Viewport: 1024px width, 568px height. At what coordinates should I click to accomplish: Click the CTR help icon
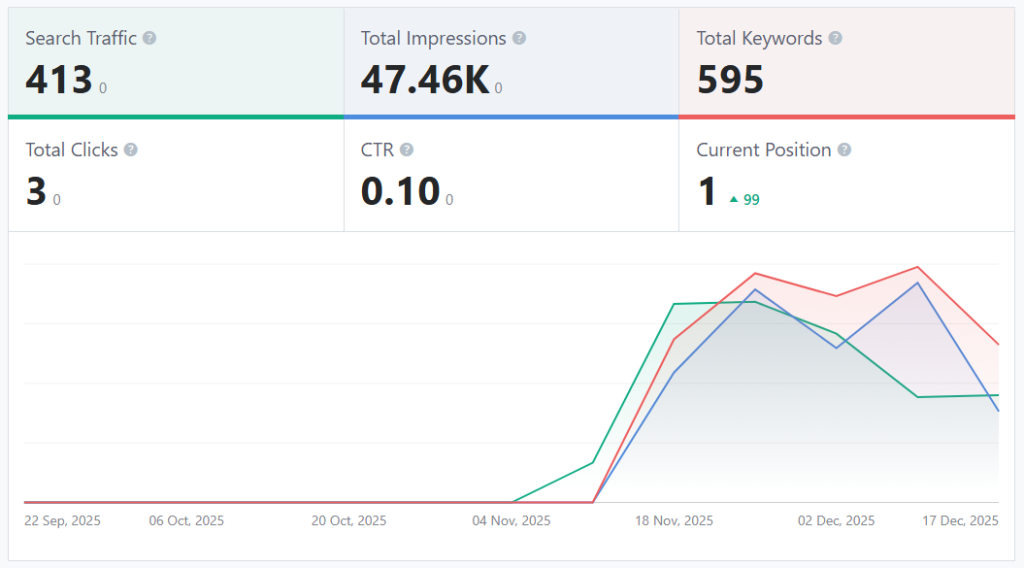click(x=407, y=150)
